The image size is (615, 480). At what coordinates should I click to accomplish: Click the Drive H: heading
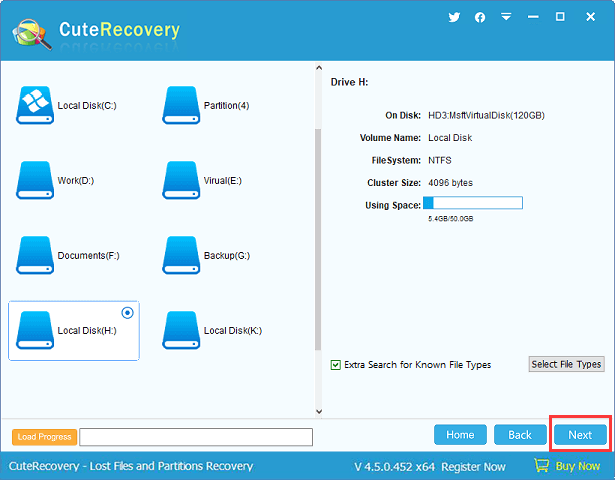pyautogui.click(x=349, y=82)
